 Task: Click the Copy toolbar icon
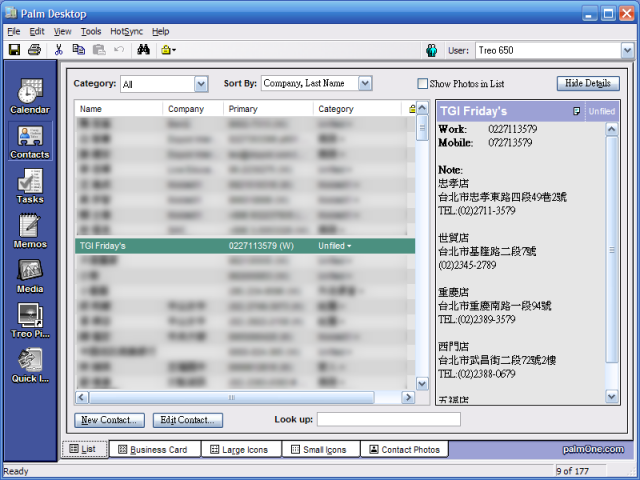pyautogui.click(x=78, y=50)
